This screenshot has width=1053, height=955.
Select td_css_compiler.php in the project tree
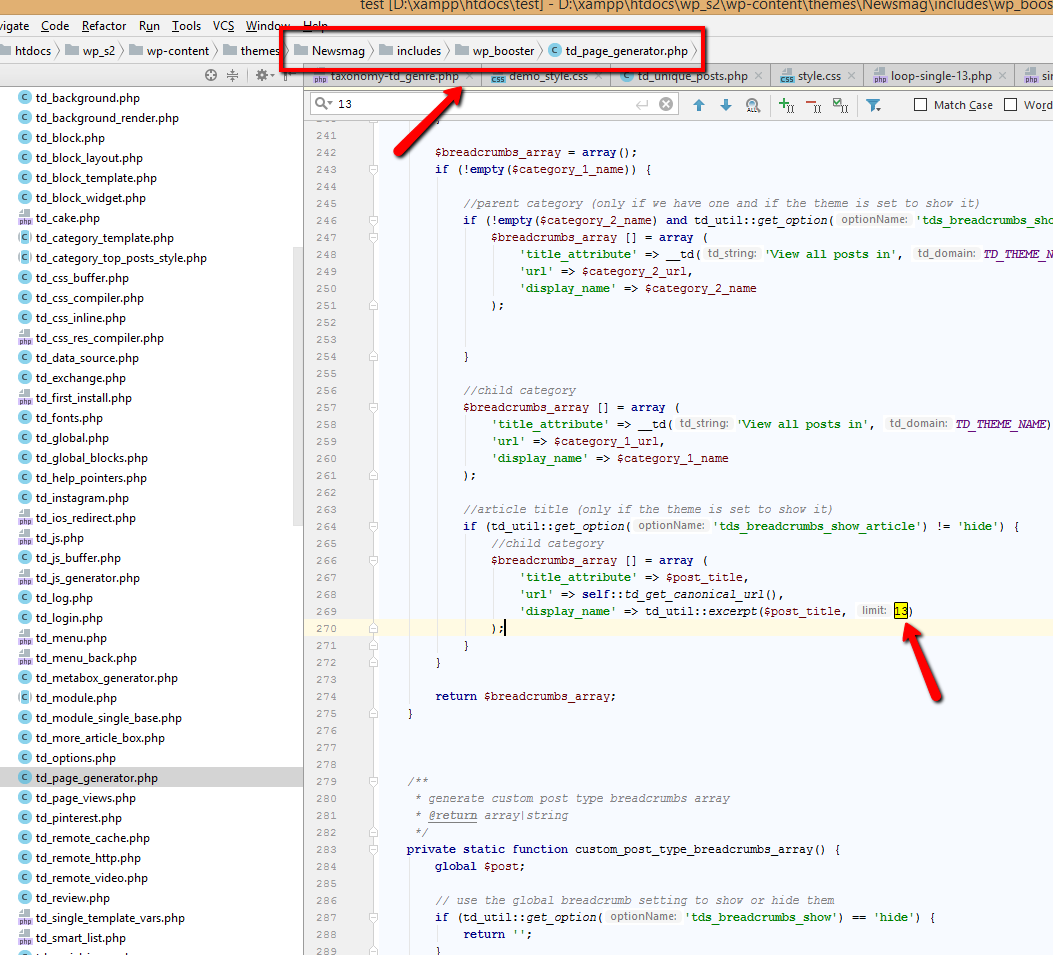click(89, 298)
